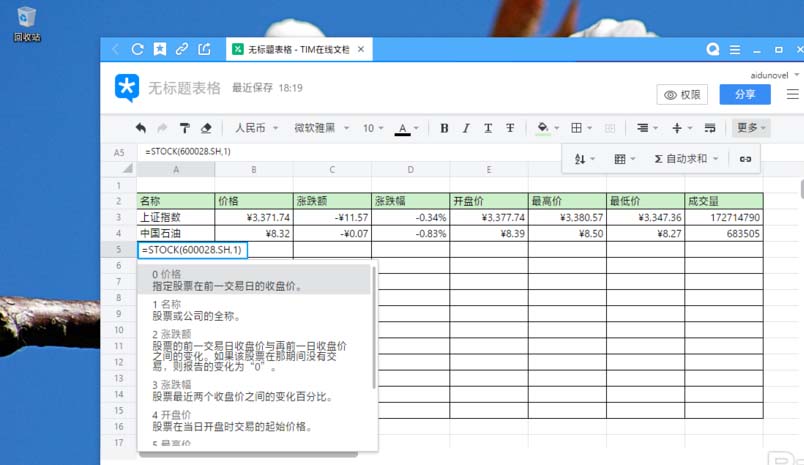The image size is (804, 465).
Task: Click the chat bubble icon in title bar
Action: [713, 49]
